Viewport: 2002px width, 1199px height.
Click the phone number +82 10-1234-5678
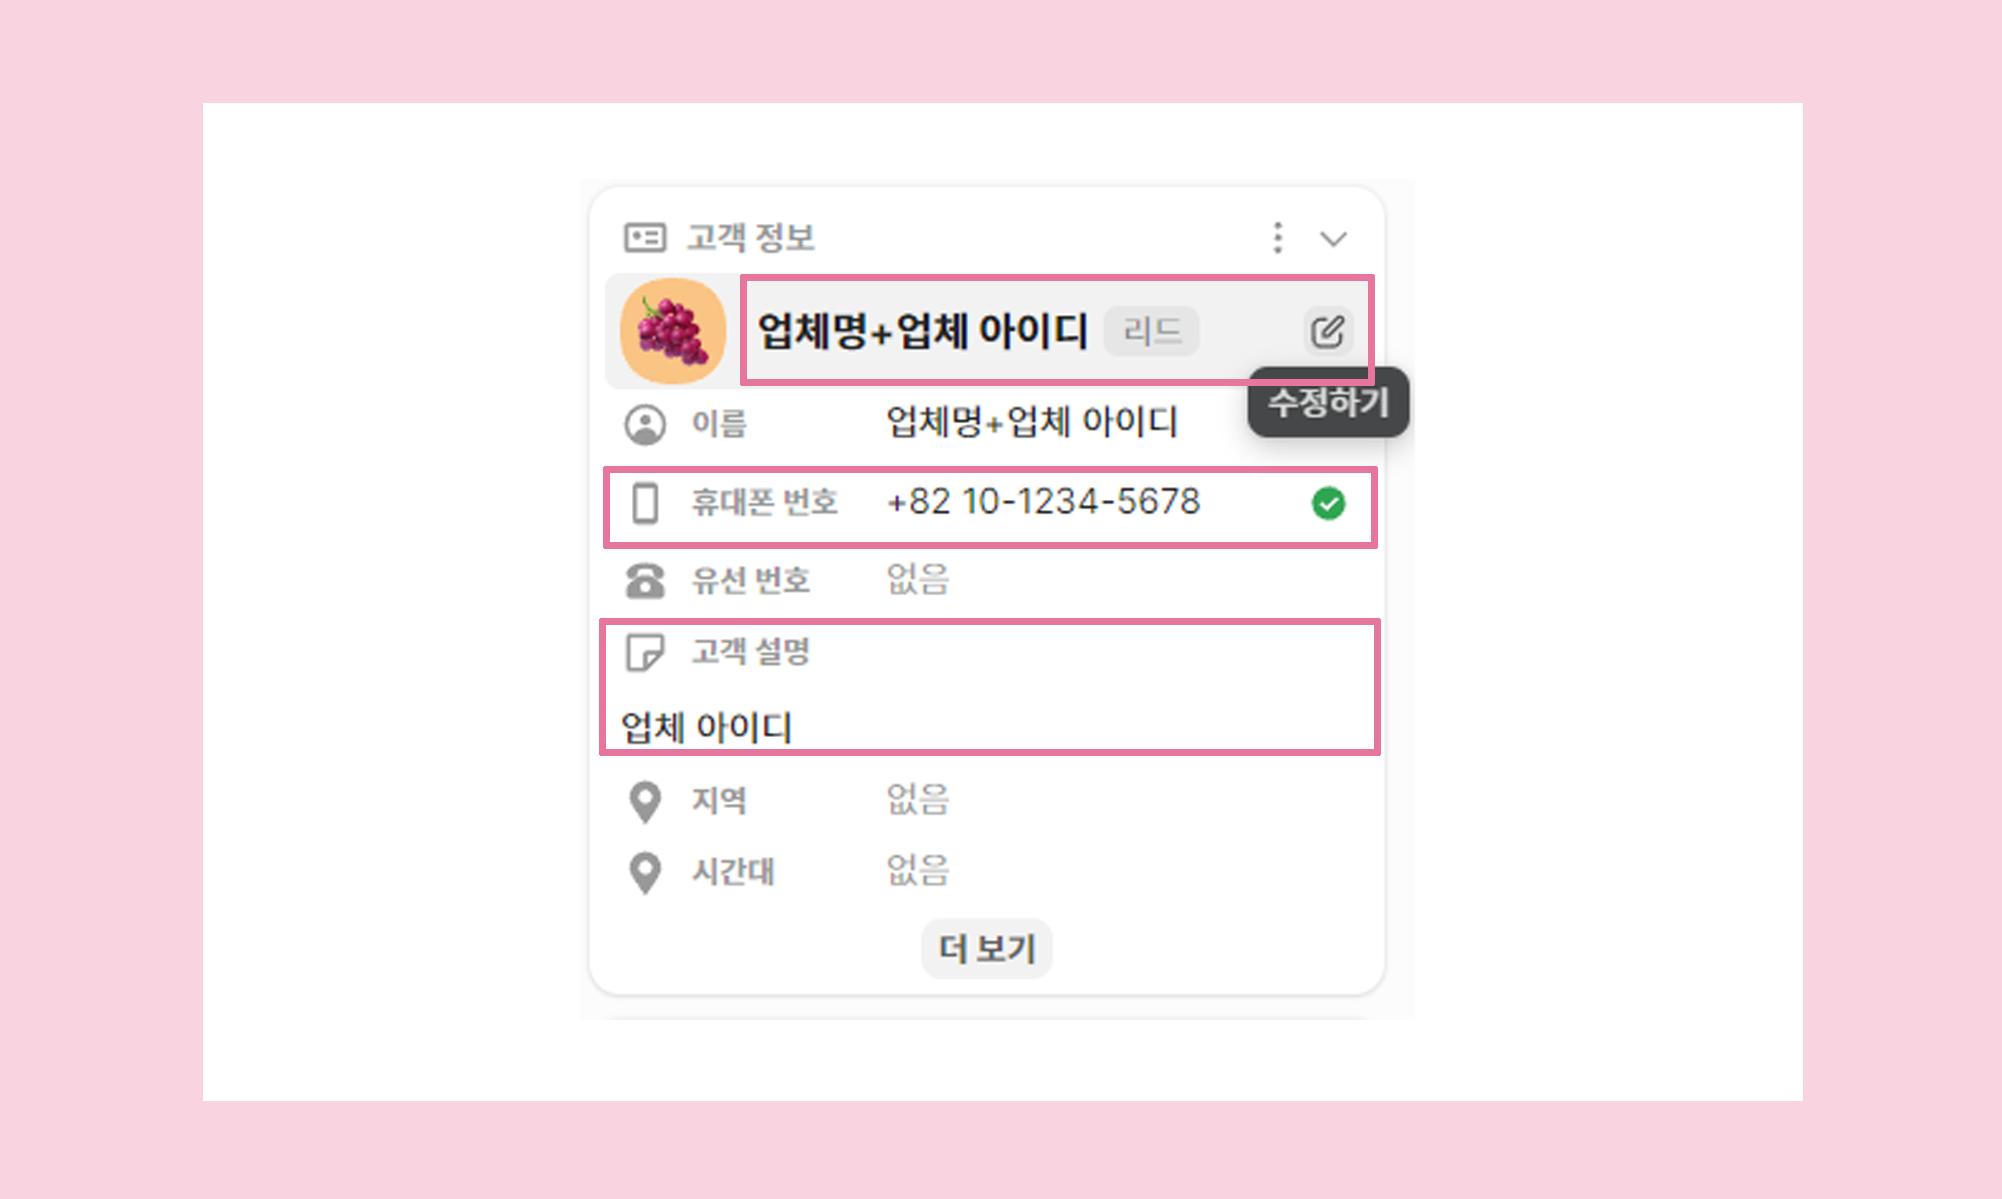coord(1043,502)
